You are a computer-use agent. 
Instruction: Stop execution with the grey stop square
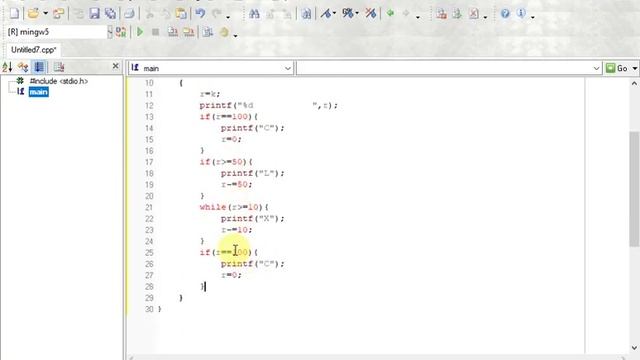[x=156, y=32]
